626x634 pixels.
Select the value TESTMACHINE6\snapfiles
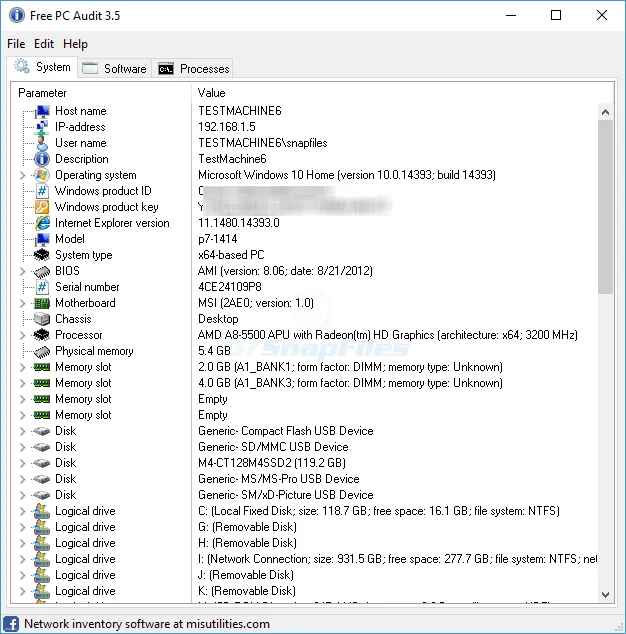click(x=263, y=143)
